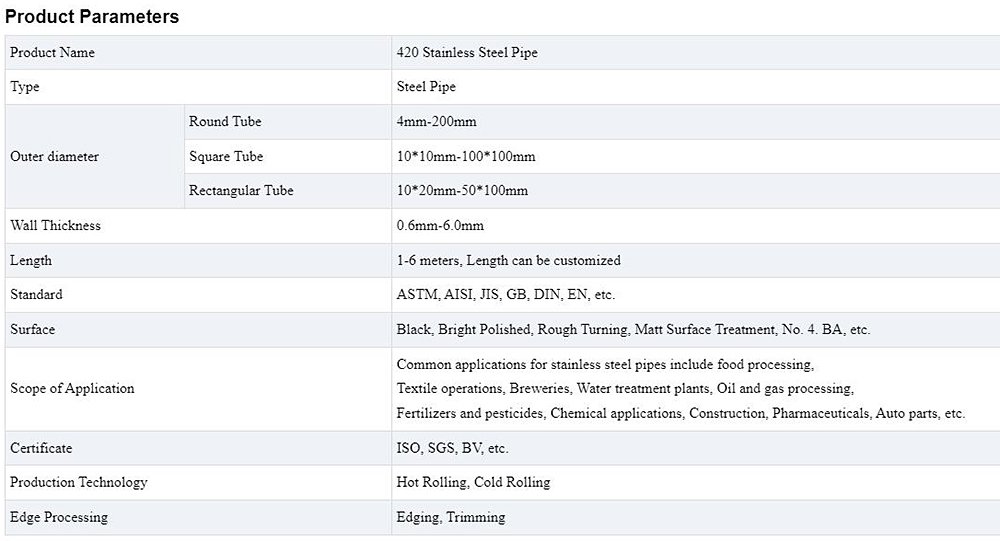Click the ISO, SGS, BV certificate value
The image size is (1000, 541).
coord(452,448)
